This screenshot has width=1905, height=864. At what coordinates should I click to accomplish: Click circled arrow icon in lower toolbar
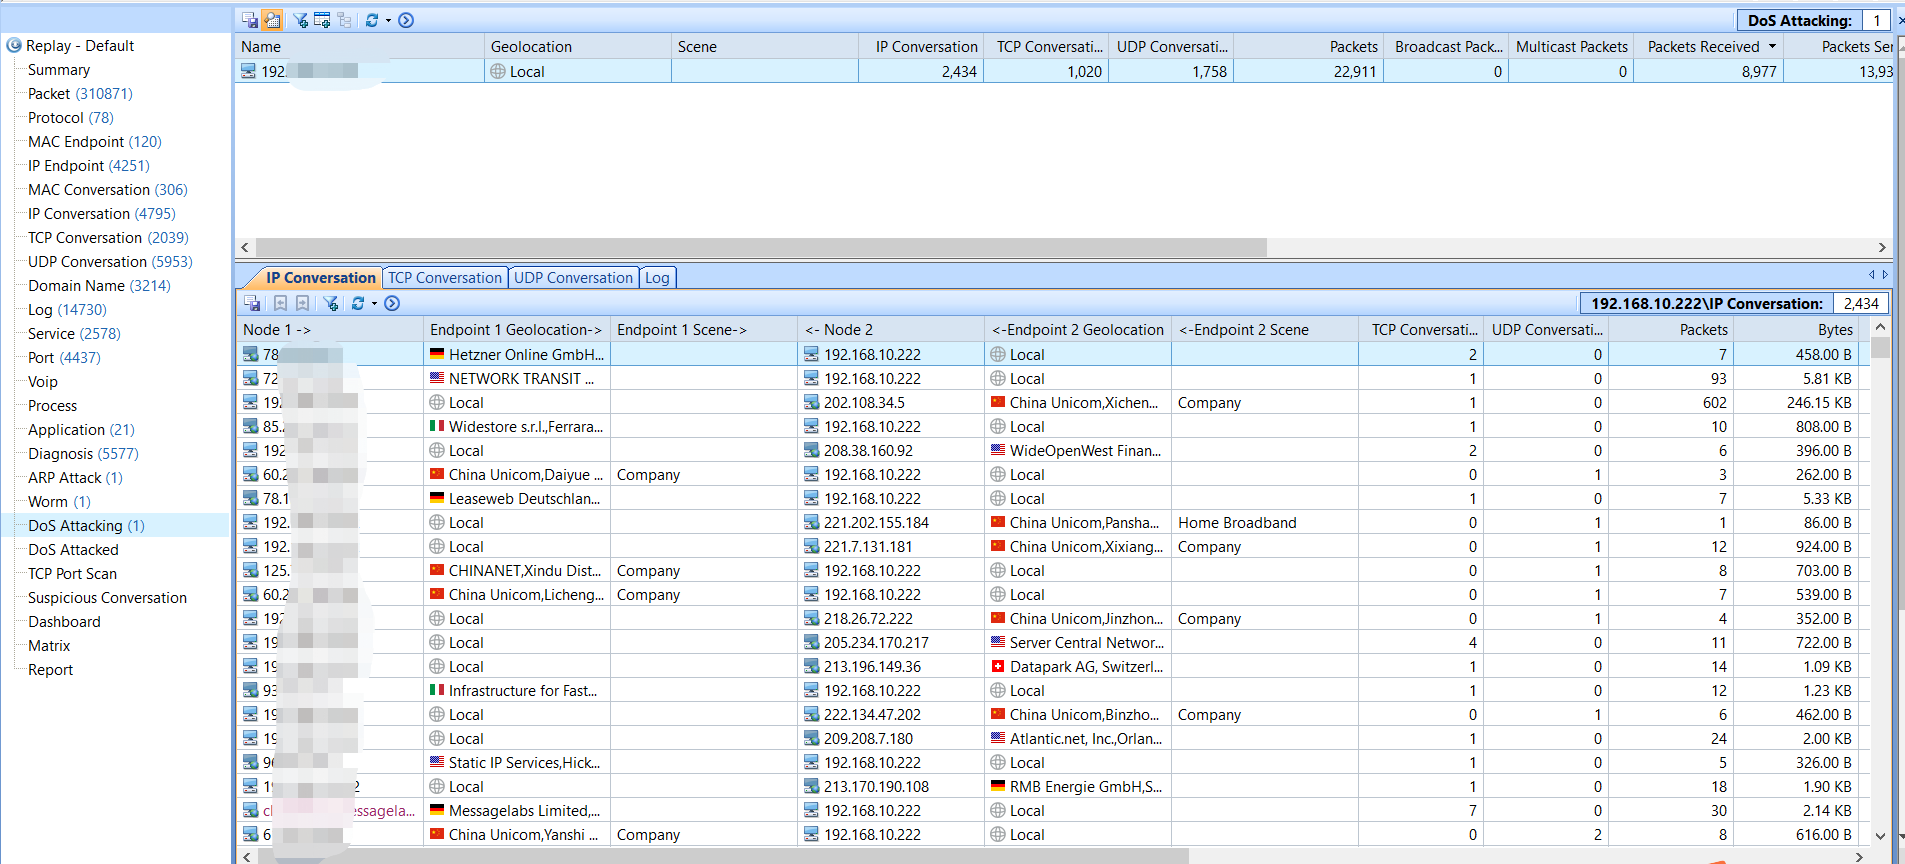pyautogui.click(x=392, y=303)
